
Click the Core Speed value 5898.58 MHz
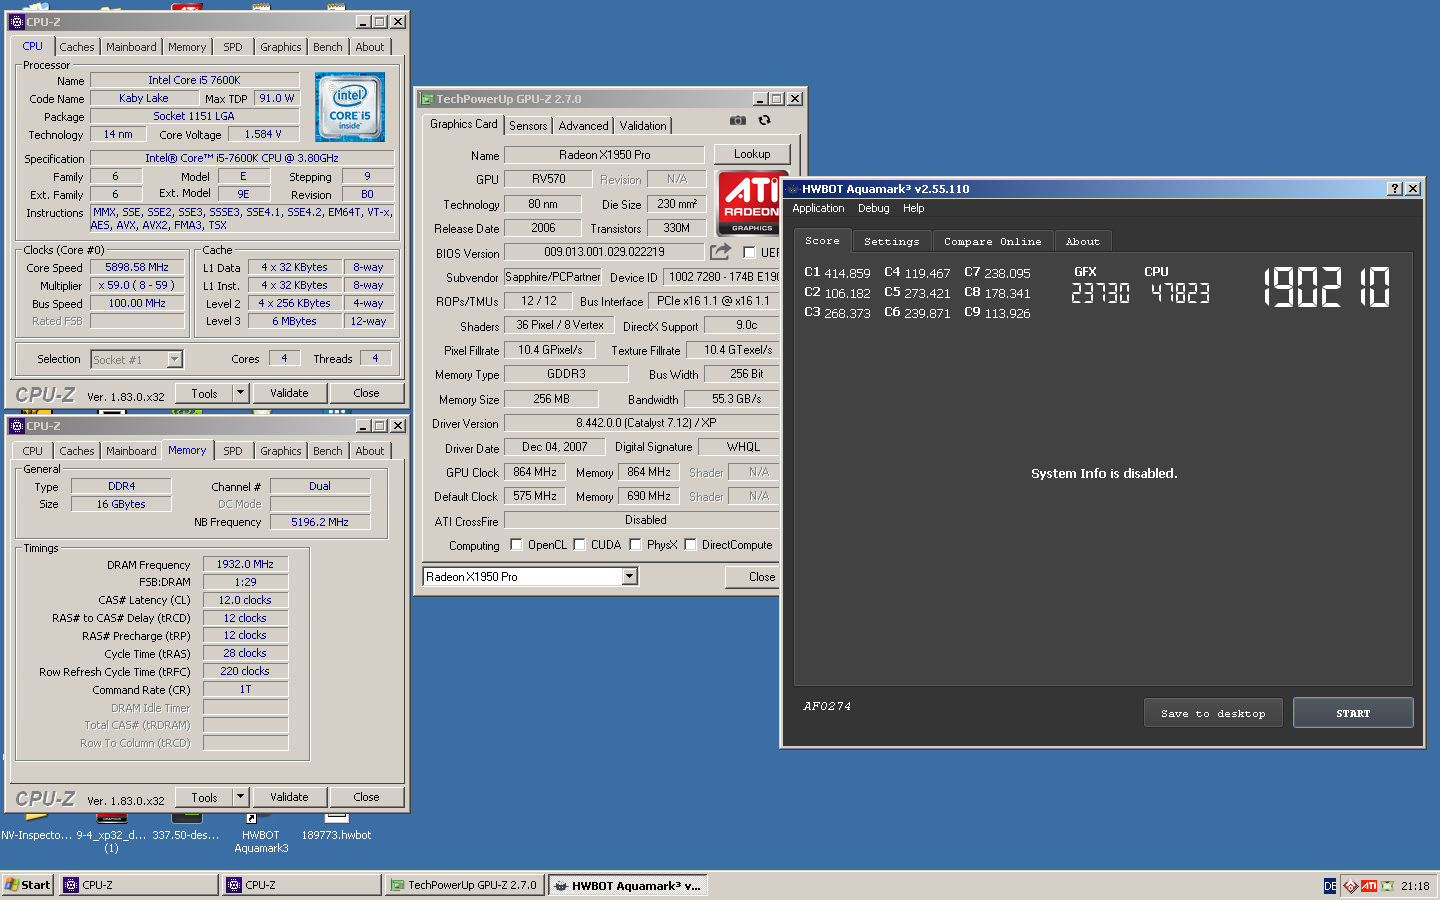[137, 267]
